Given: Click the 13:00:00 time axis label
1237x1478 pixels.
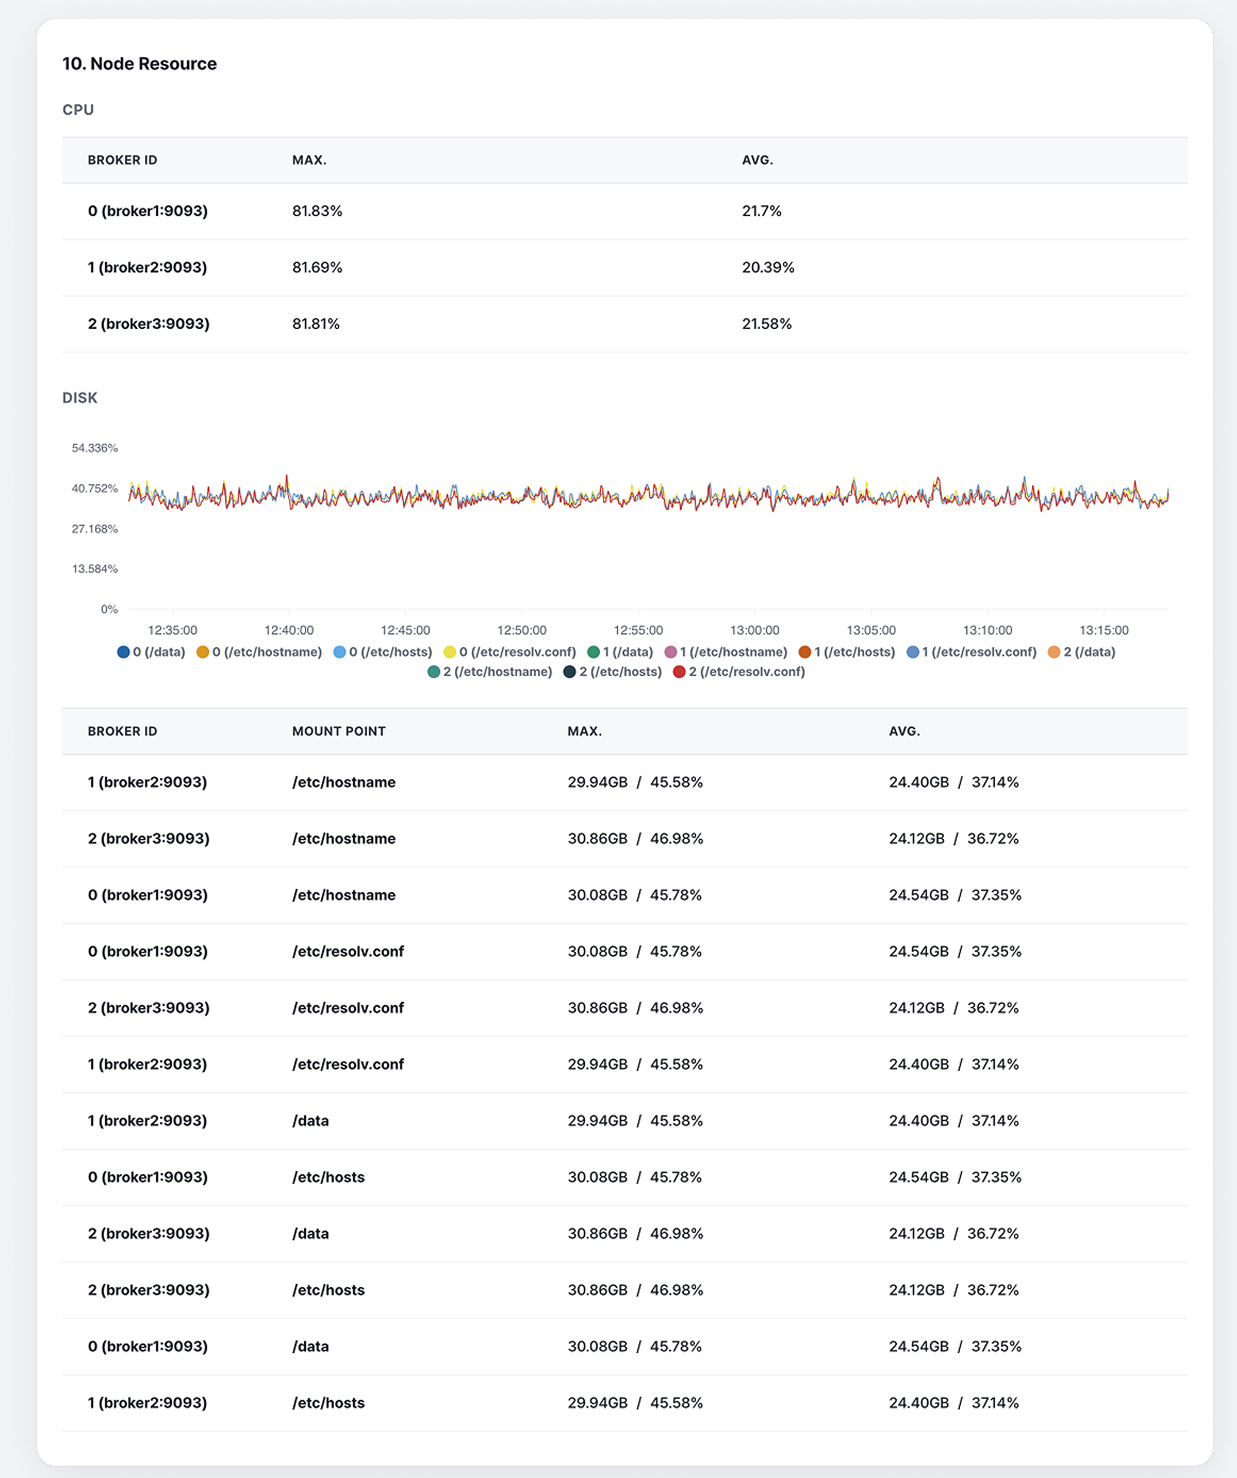Looking at the screenshot, I should coord(754,630).
